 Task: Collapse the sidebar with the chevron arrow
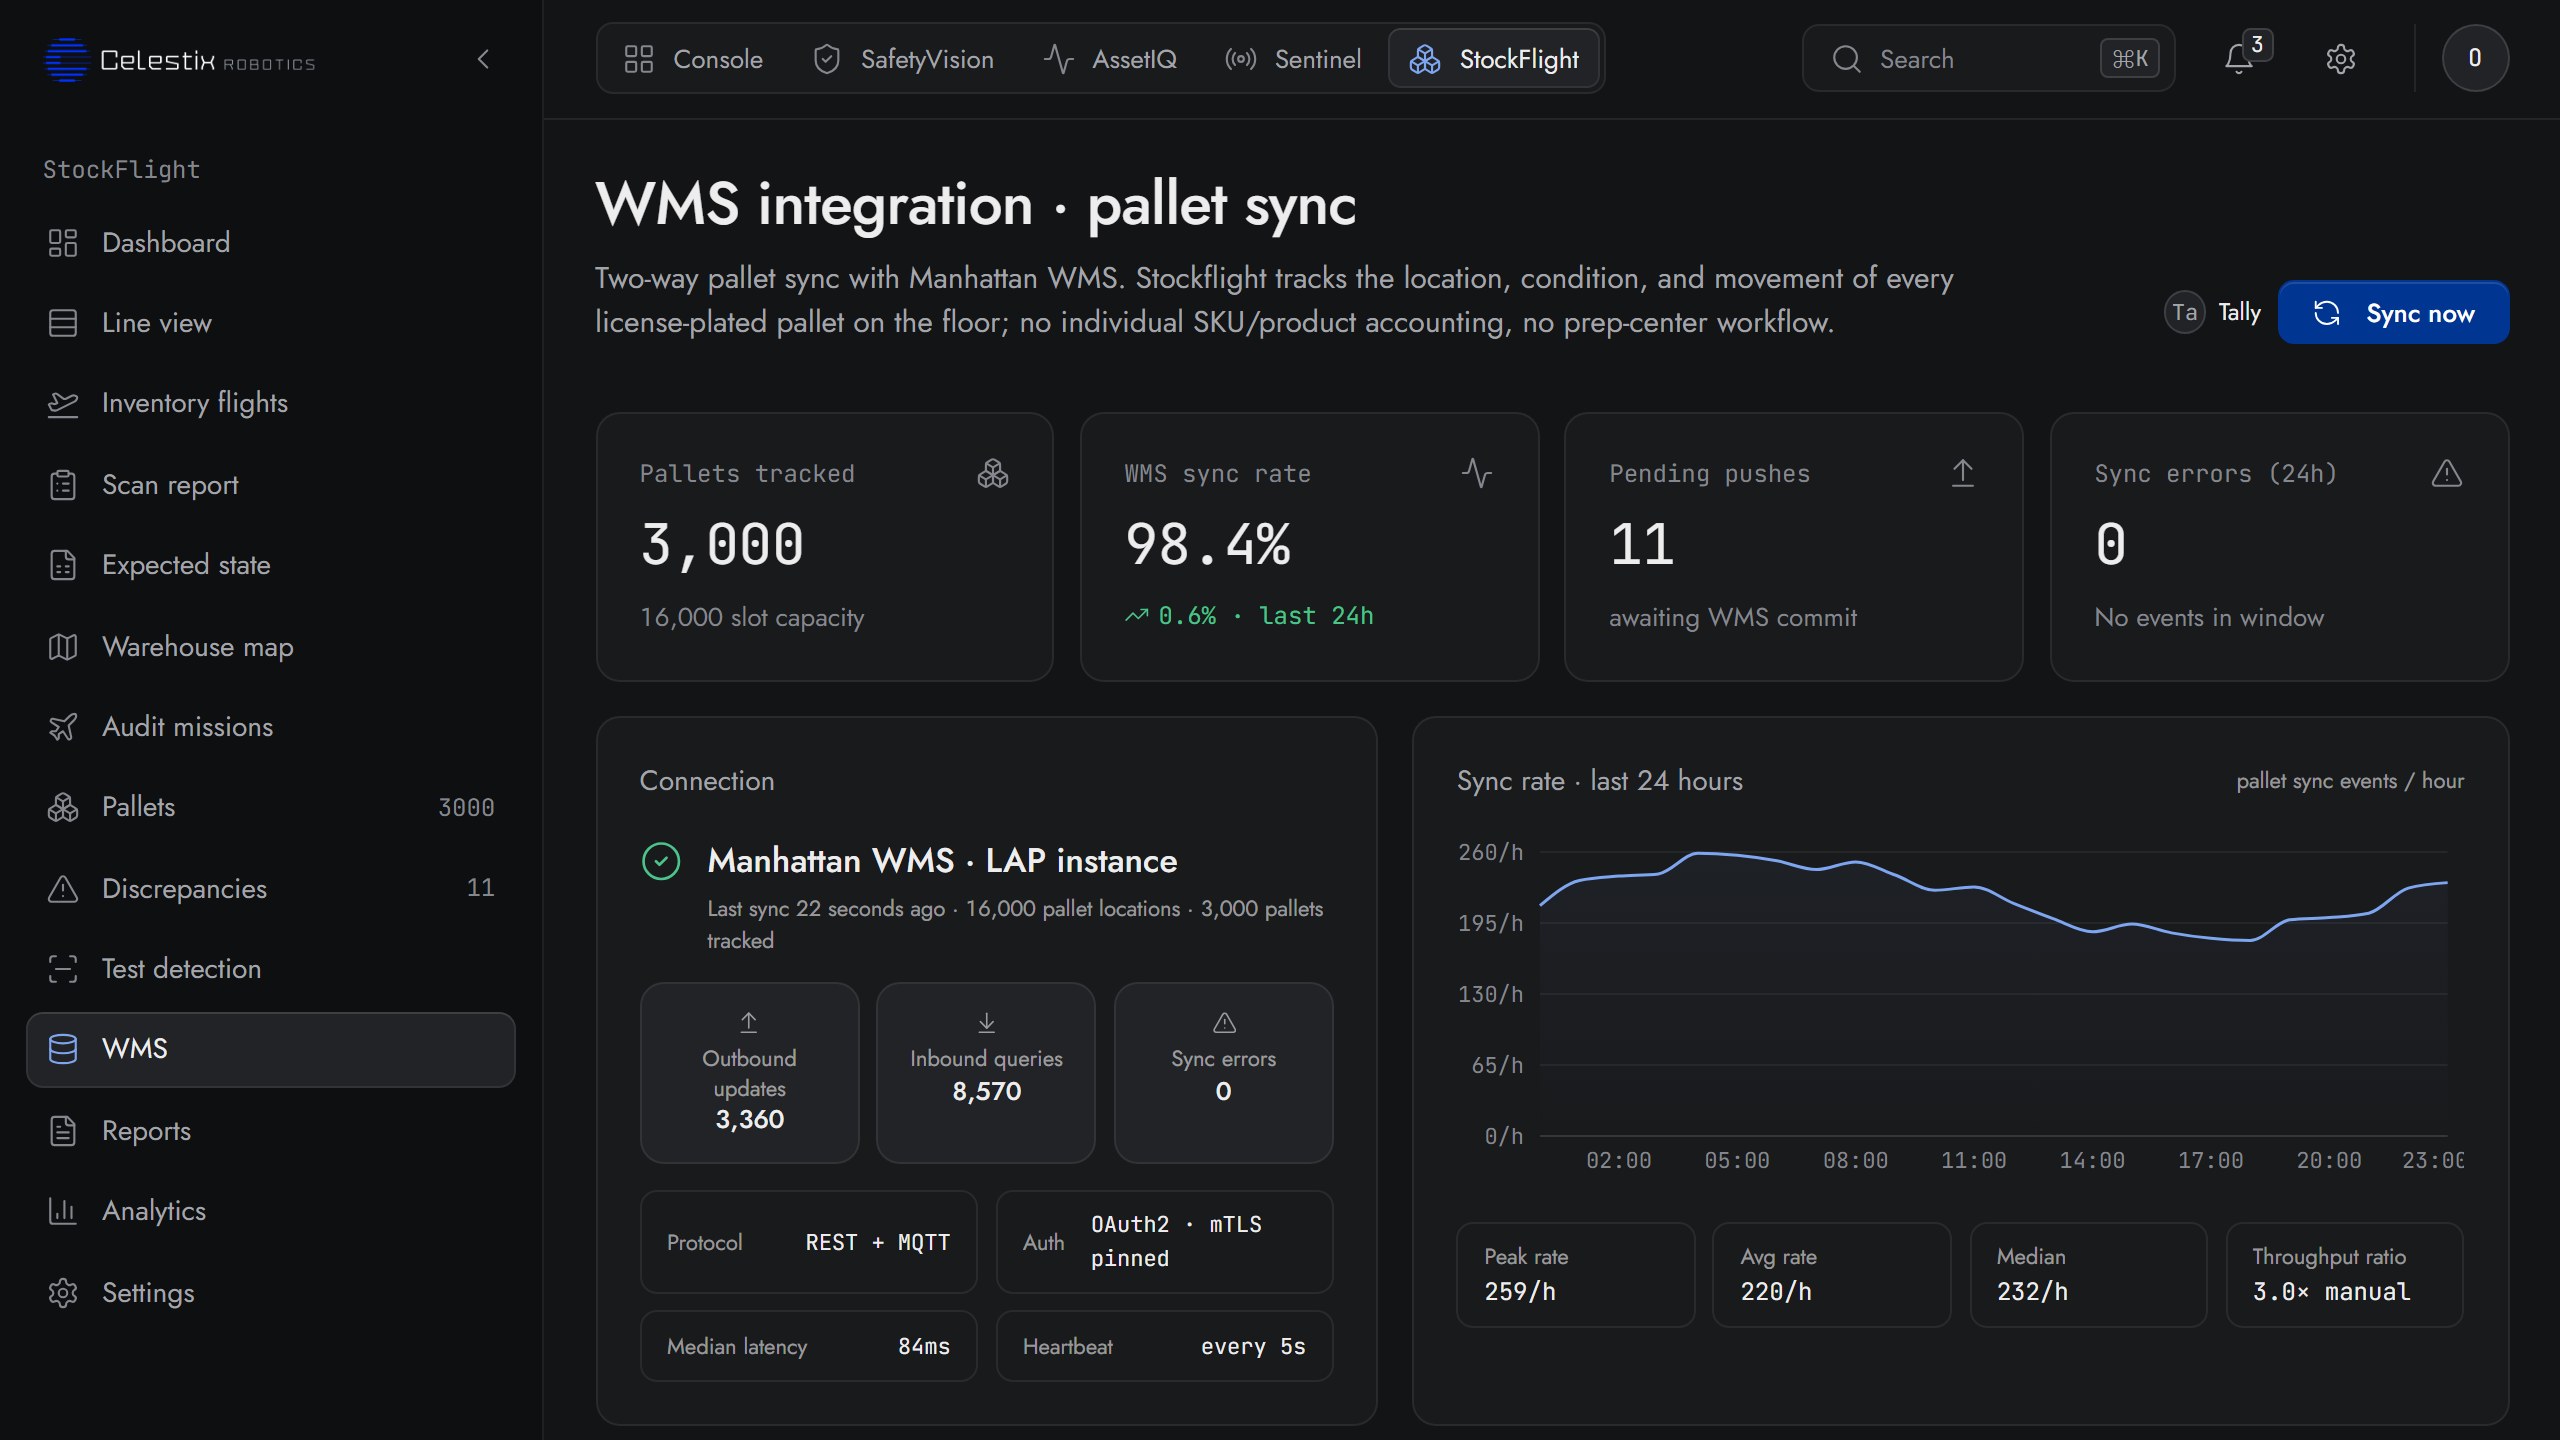pyautogui.click(x=483, y=59)
